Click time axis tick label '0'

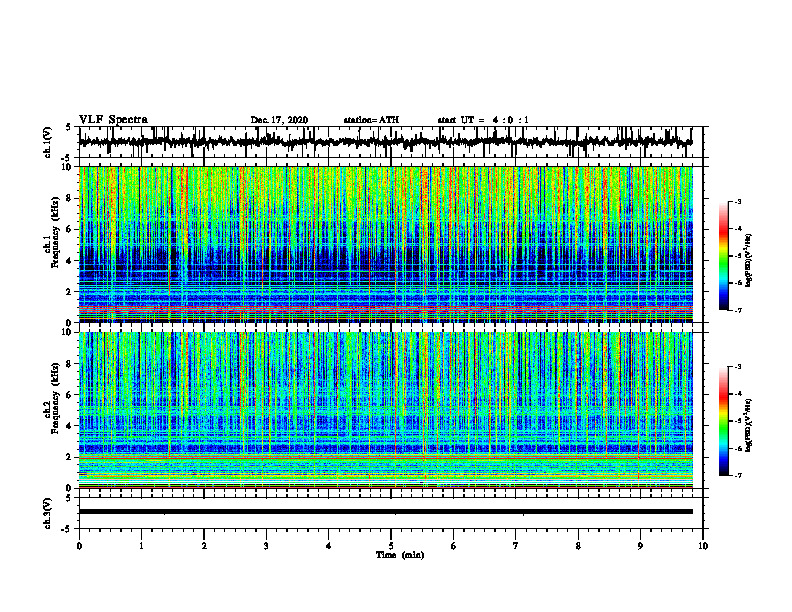(x=79, y=546)
